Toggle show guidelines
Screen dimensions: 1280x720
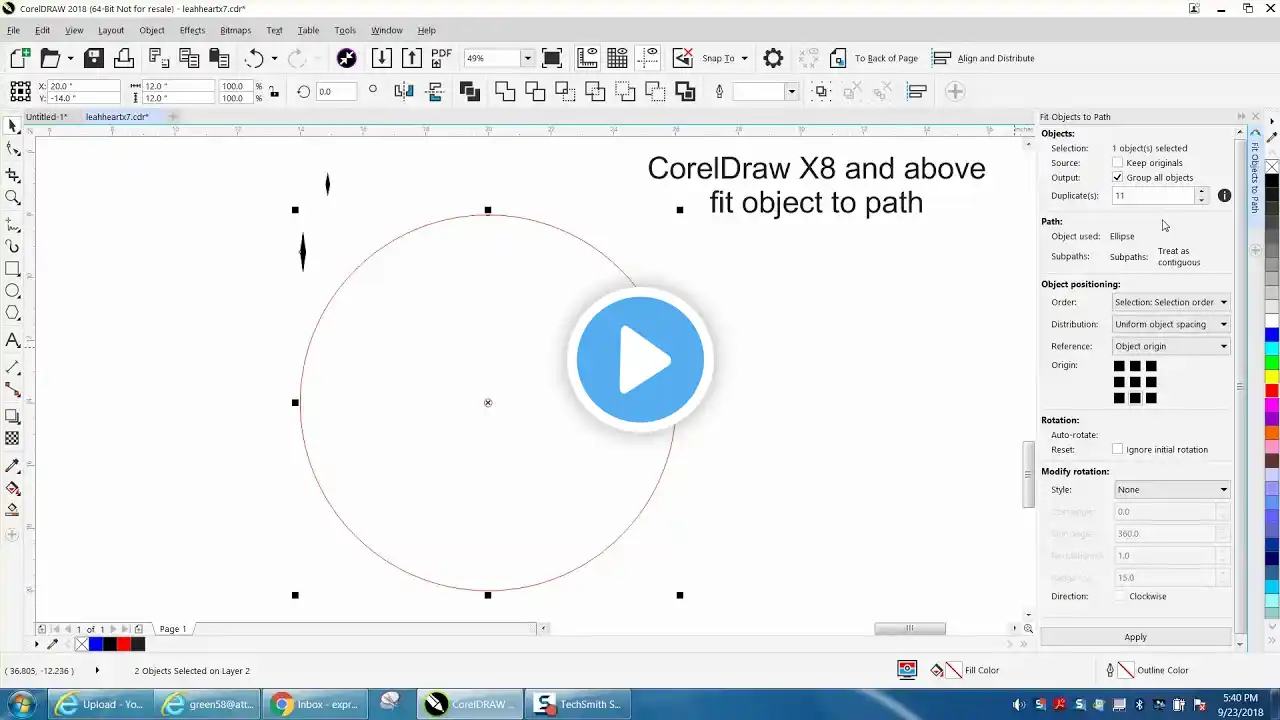coord(648,58)
